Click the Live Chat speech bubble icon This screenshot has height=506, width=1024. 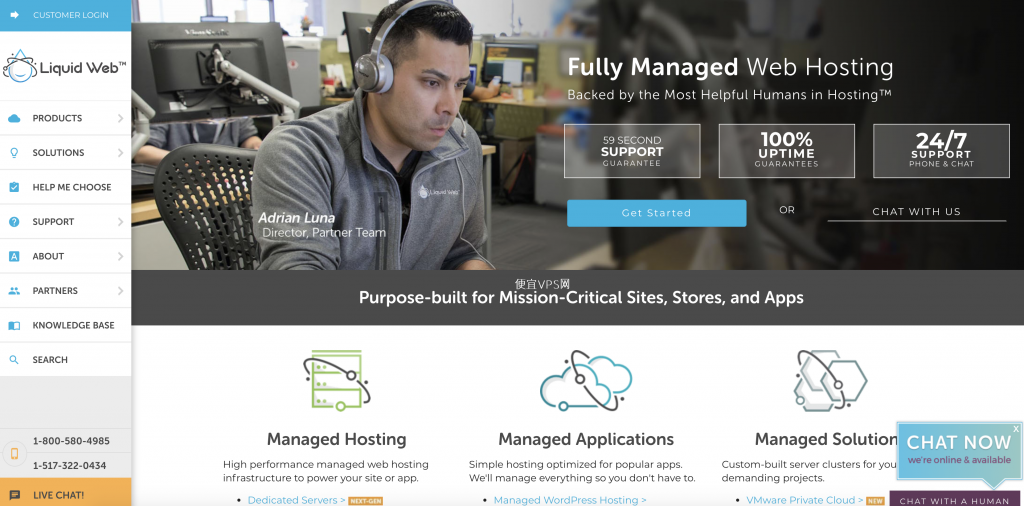point(14,495)
